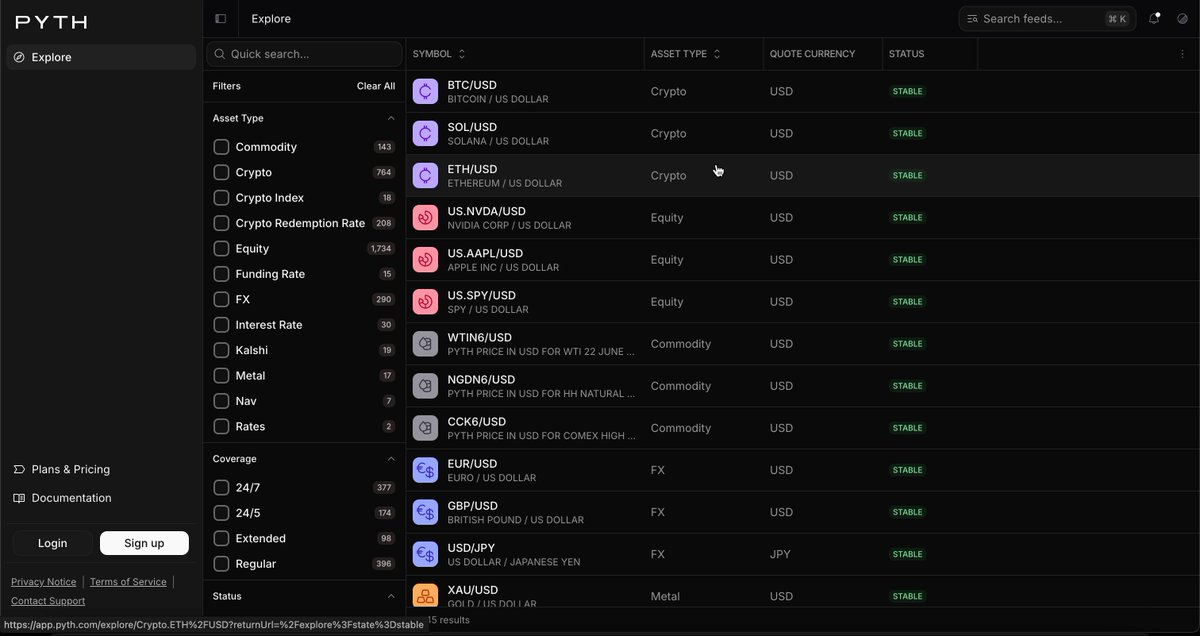The height and width of the screenshot is (636, 1200).
Task: Check the Extended coverage filter
Action: point(221,538)
